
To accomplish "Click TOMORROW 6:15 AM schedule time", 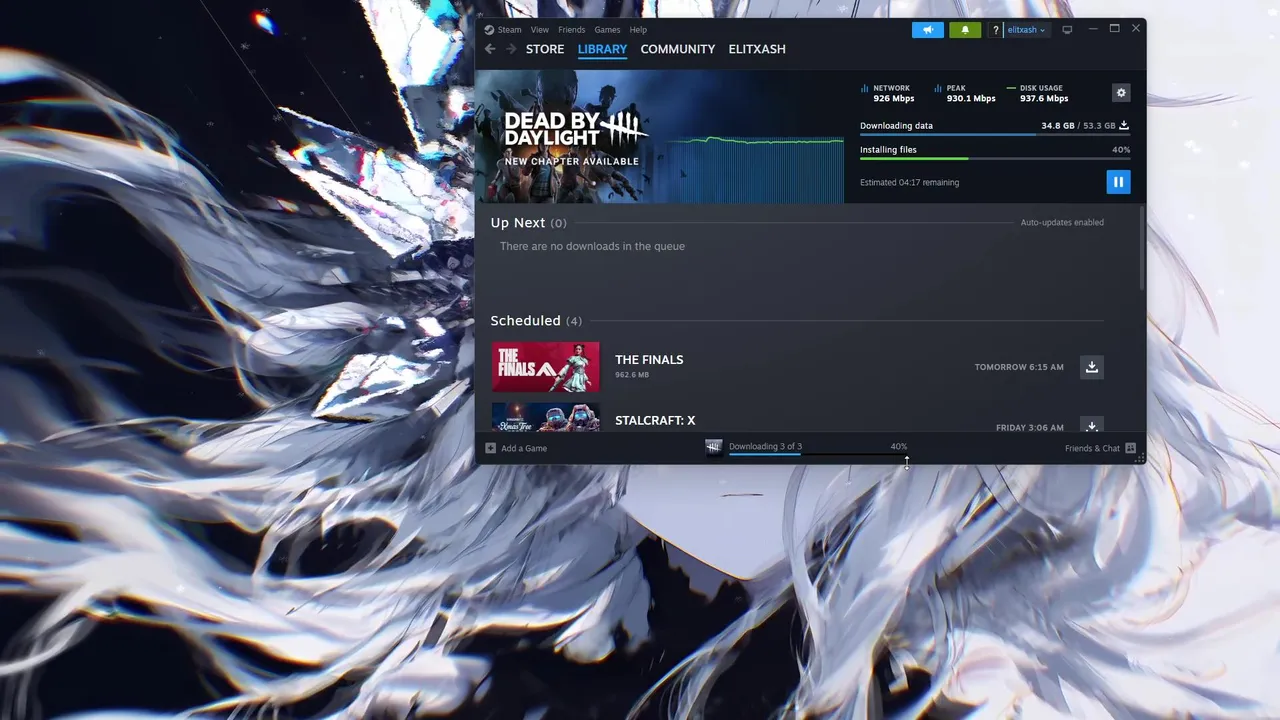I will [x=1019, y=367].
